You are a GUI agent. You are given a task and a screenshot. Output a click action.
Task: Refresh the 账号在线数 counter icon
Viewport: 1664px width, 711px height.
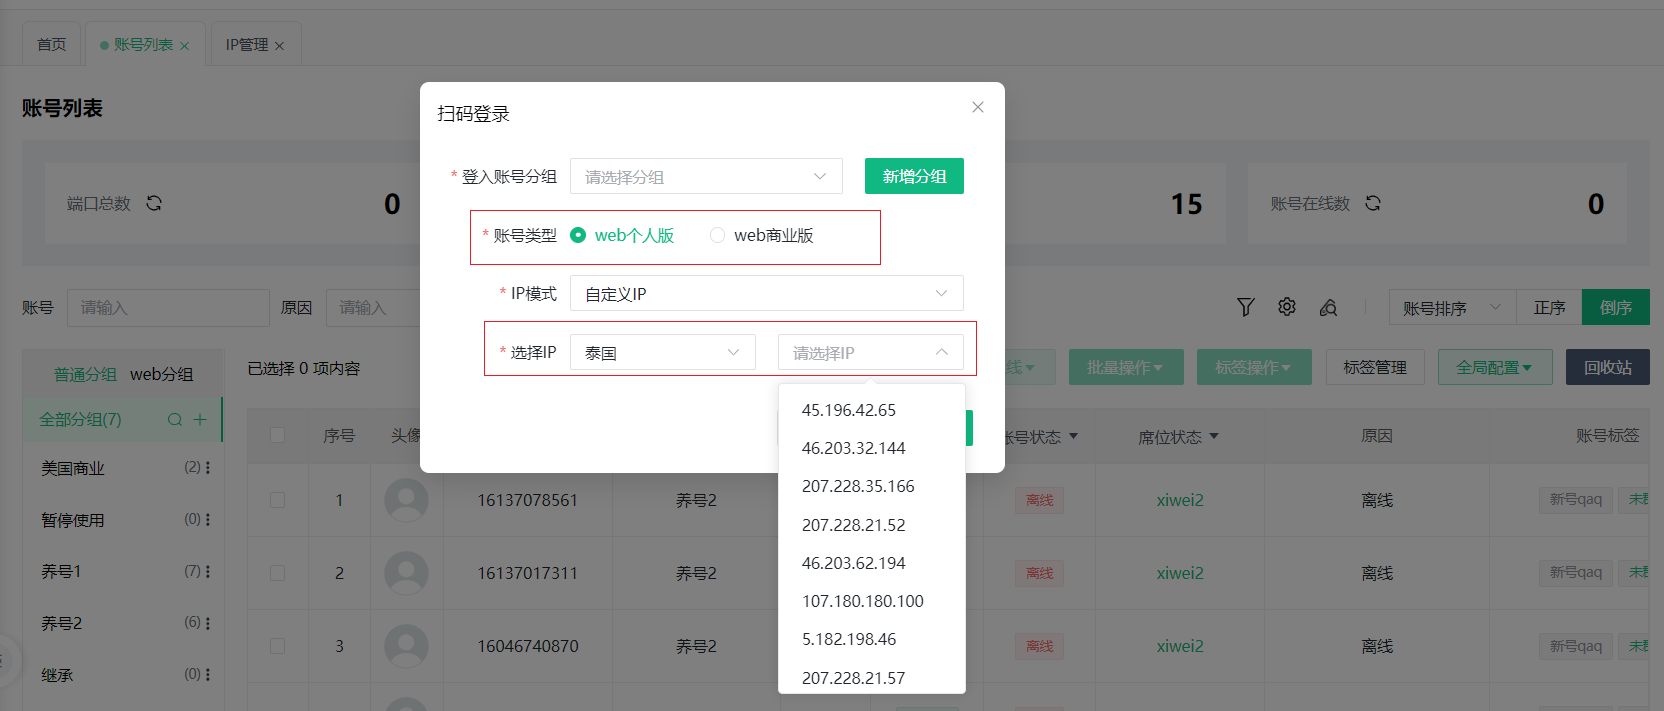[x=1373, y=203]
